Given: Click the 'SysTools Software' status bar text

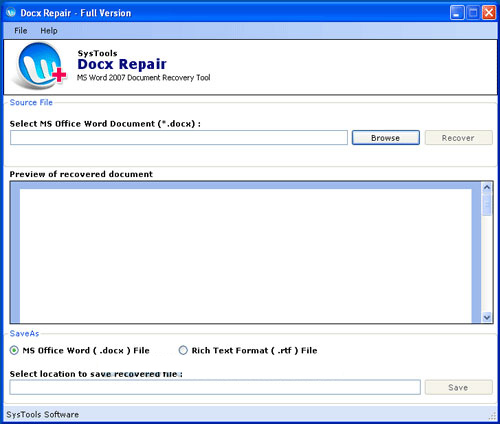Looking at the screenshot, I should (43, 415).
